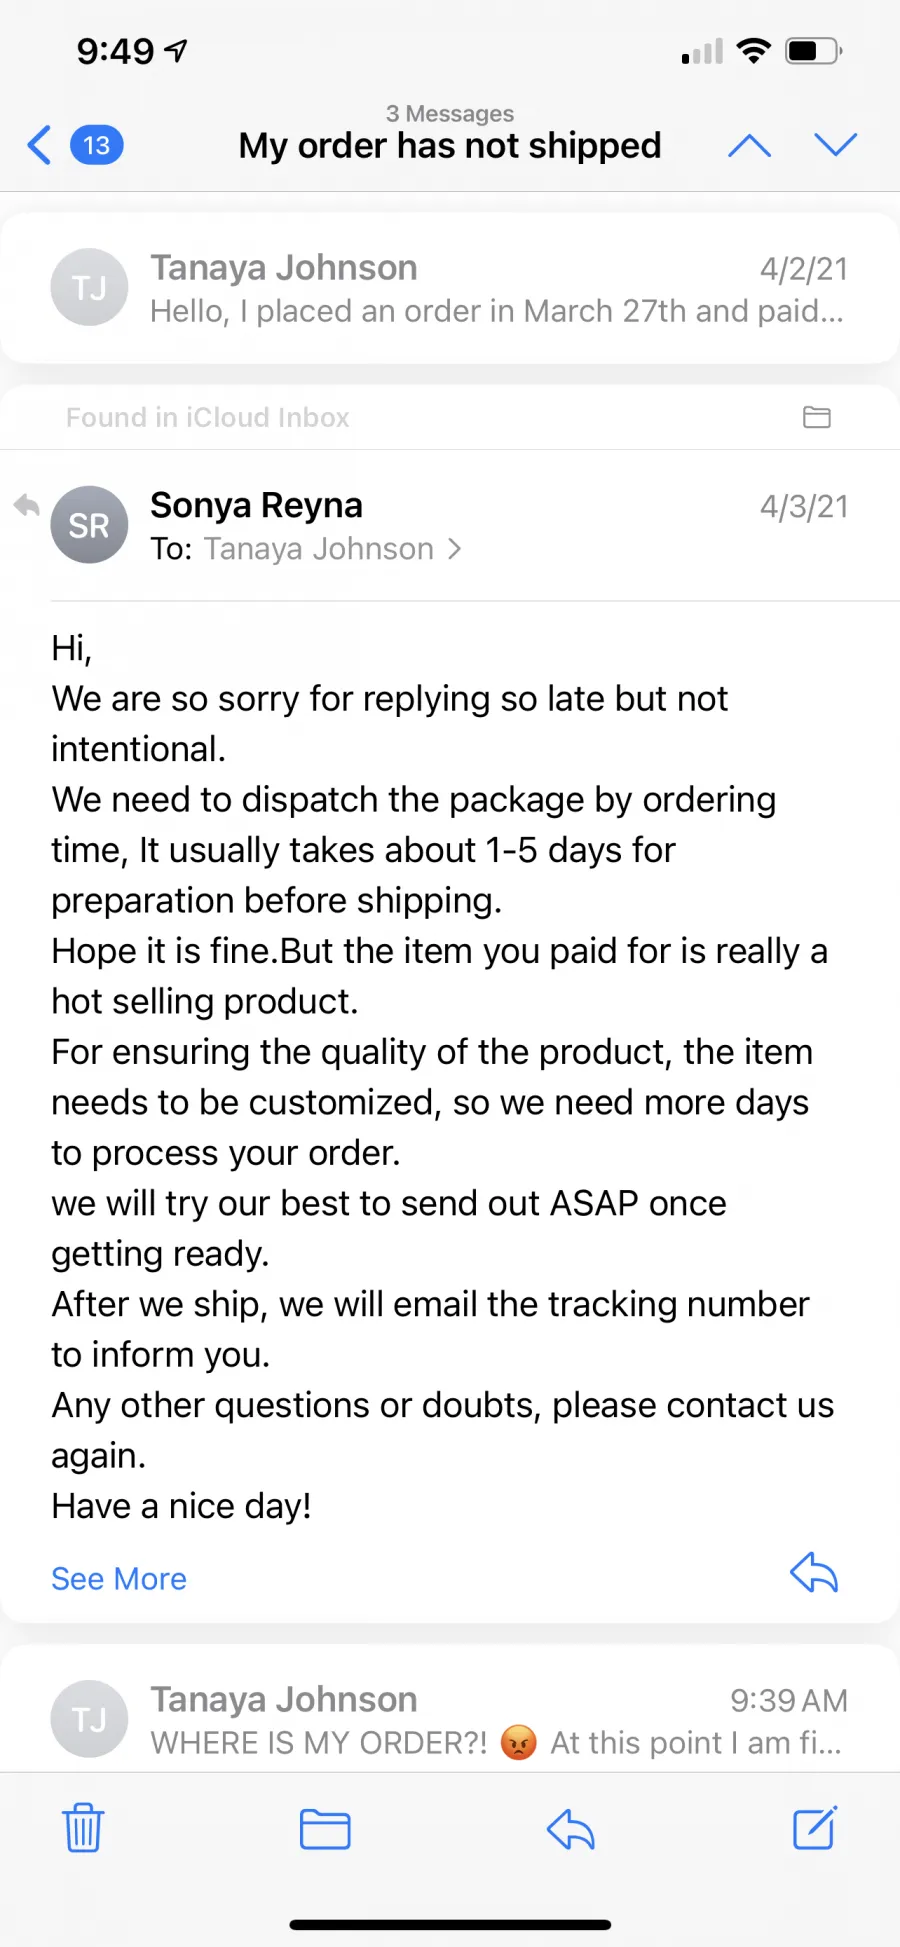The height and width of the screenshot is (1947, 900).
Task: Tap TJ avatar on first message
Action: pyautogui.click(x=89, y=288)
